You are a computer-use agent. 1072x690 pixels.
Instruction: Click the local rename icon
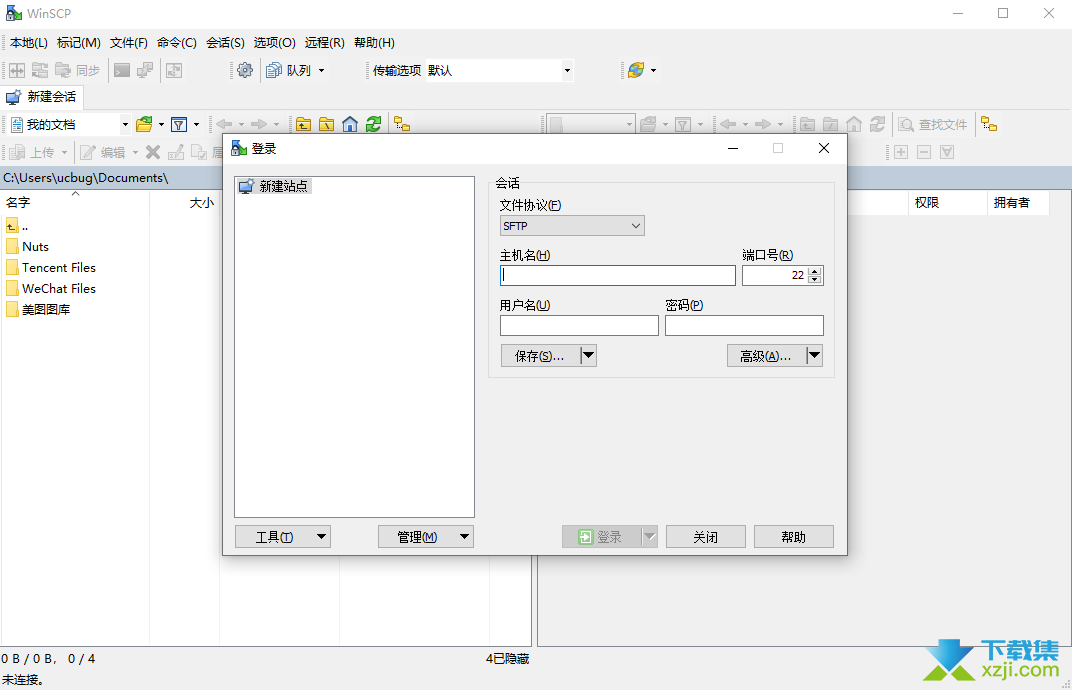click(x=176, y=152)
